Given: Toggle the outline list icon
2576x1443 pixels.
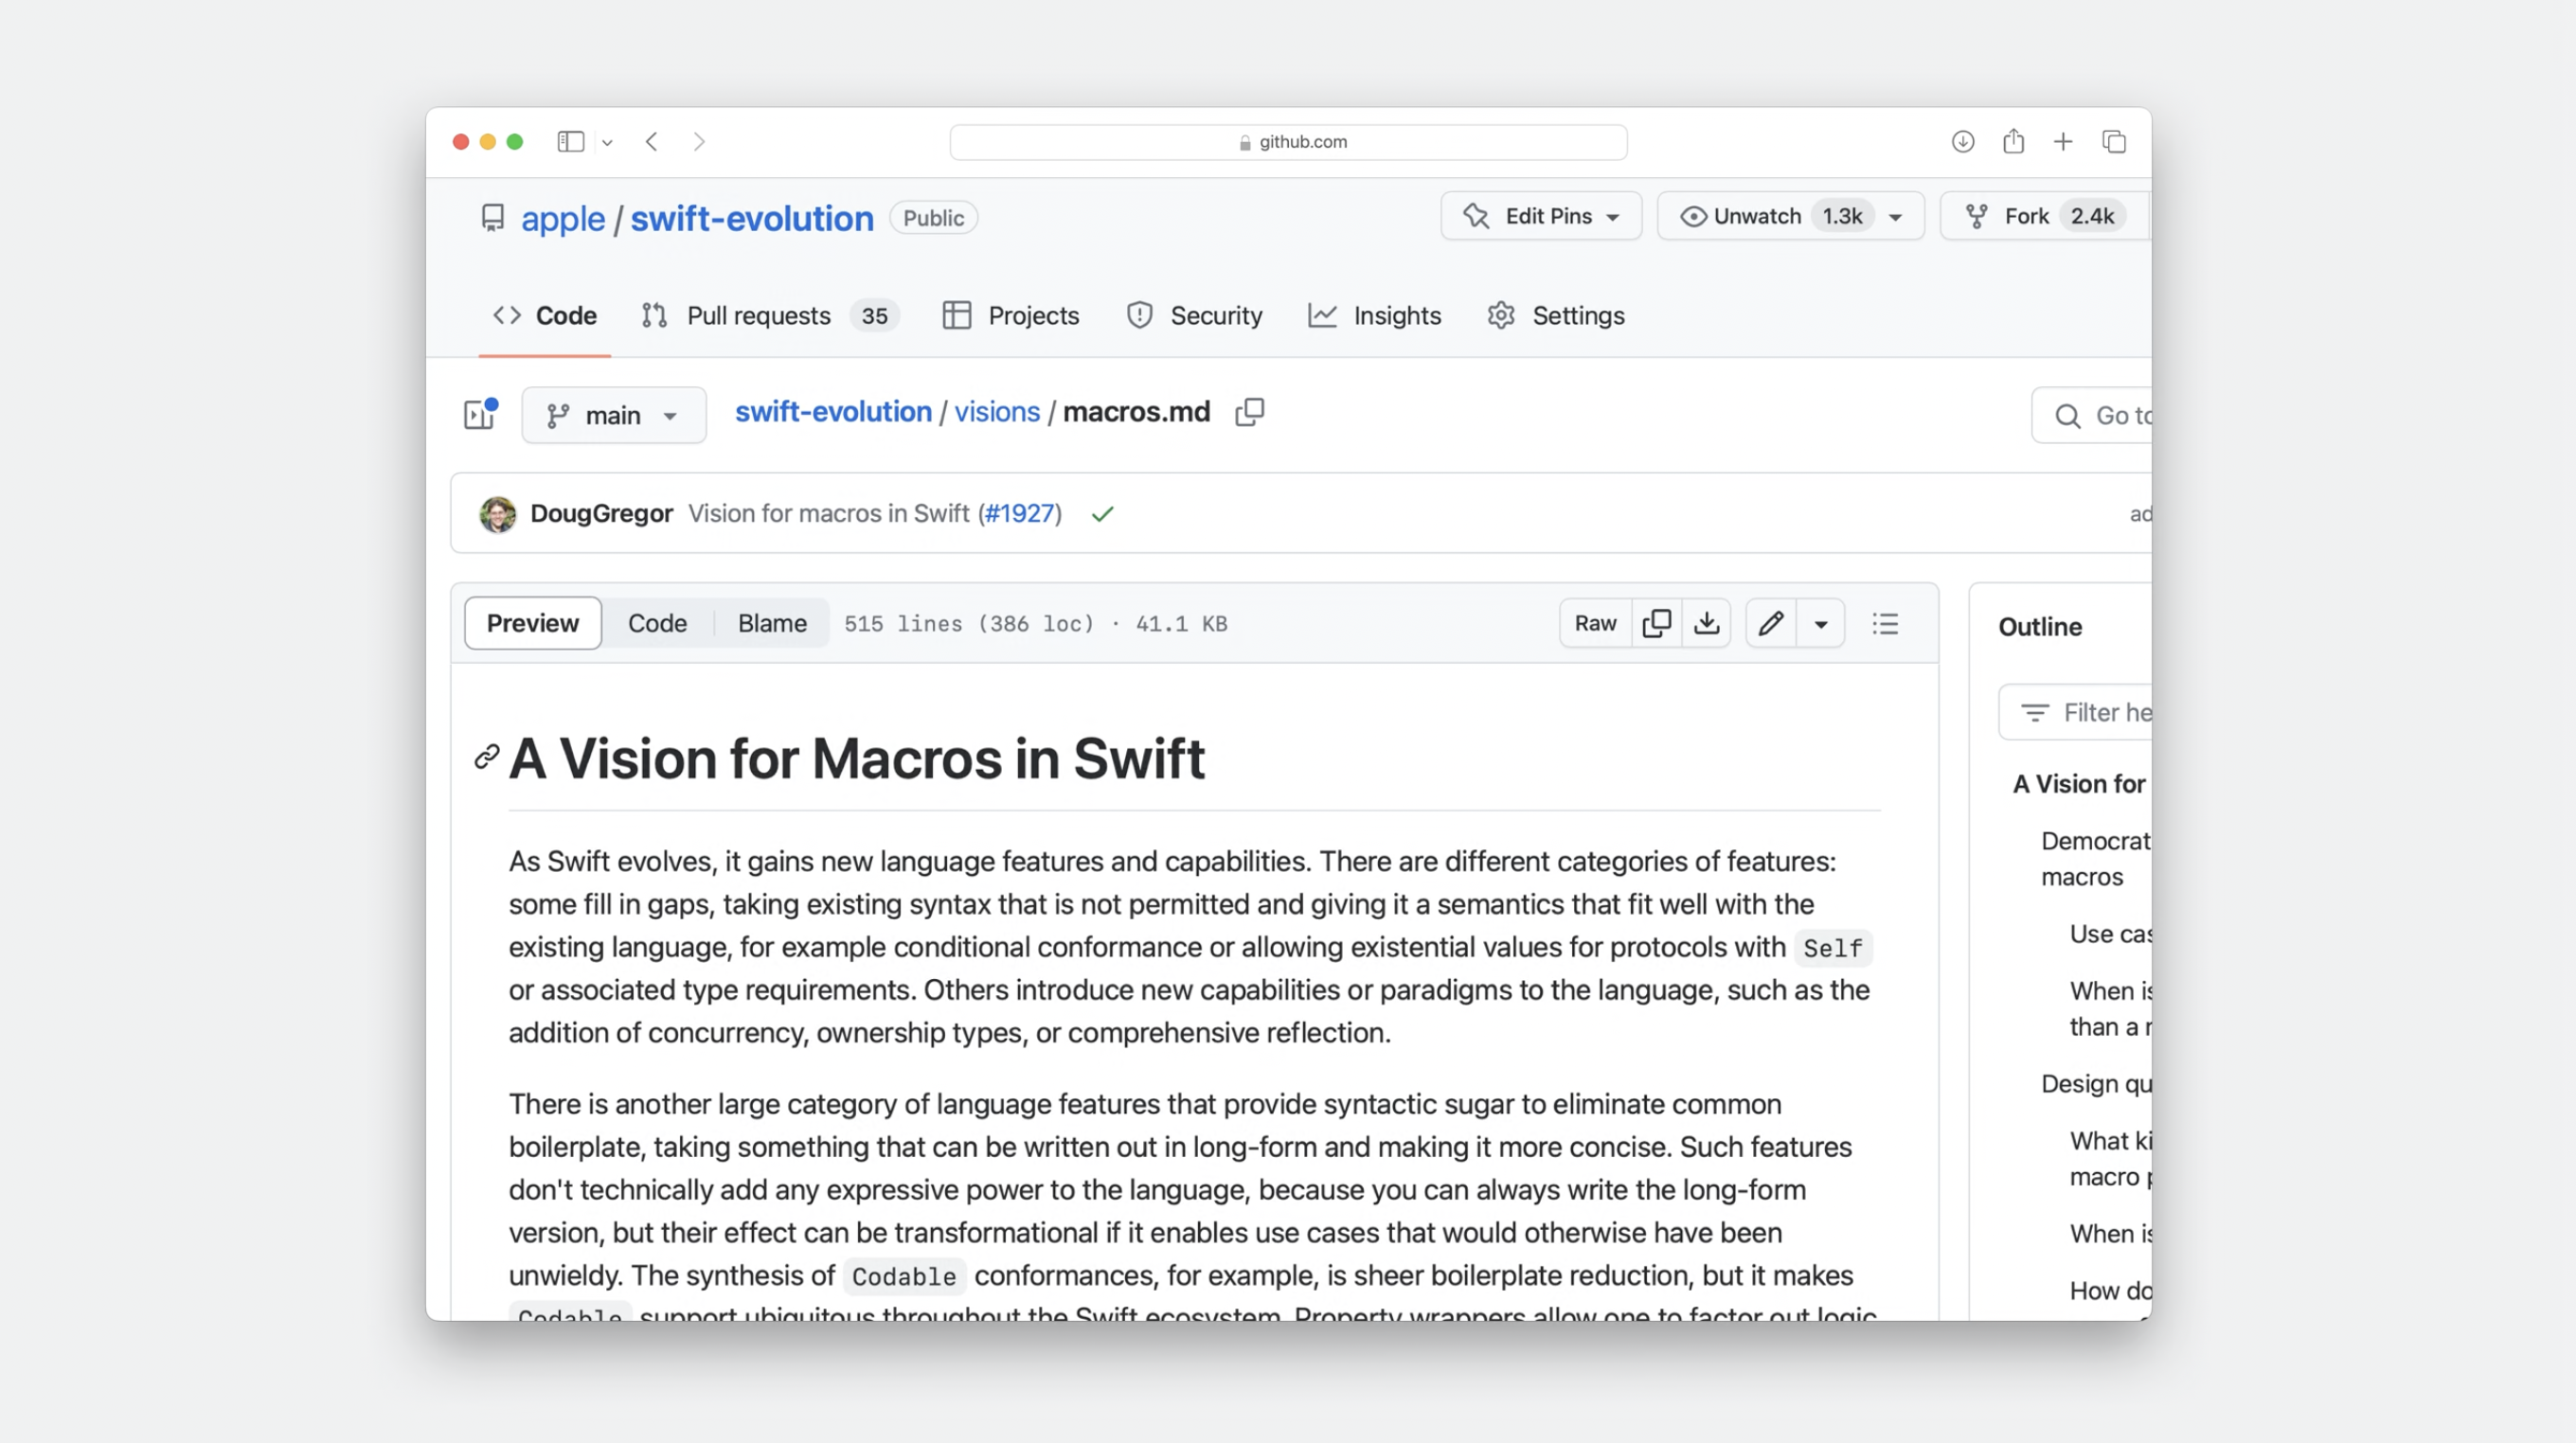Looking at the screenshot, I should click(x=1885, y=623).
